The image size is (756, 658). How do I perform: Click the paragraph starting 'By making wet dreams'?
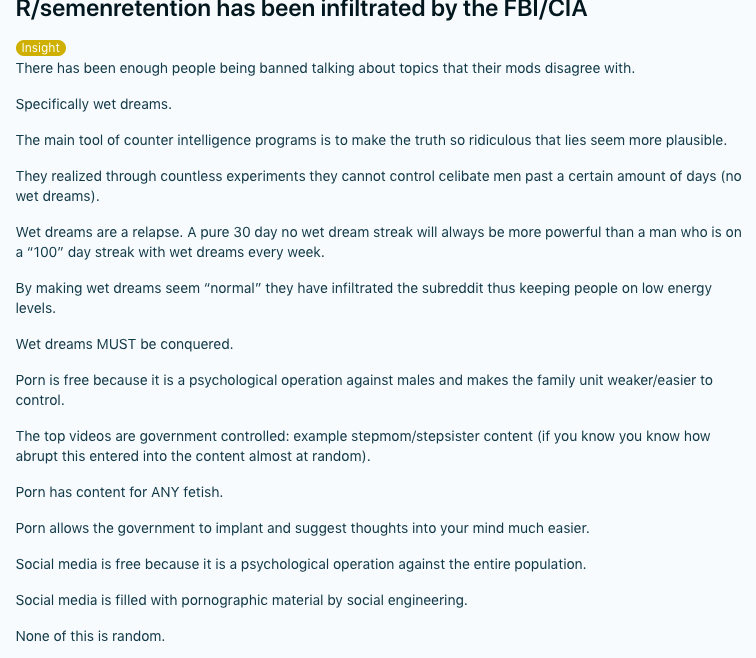point(364,298)
